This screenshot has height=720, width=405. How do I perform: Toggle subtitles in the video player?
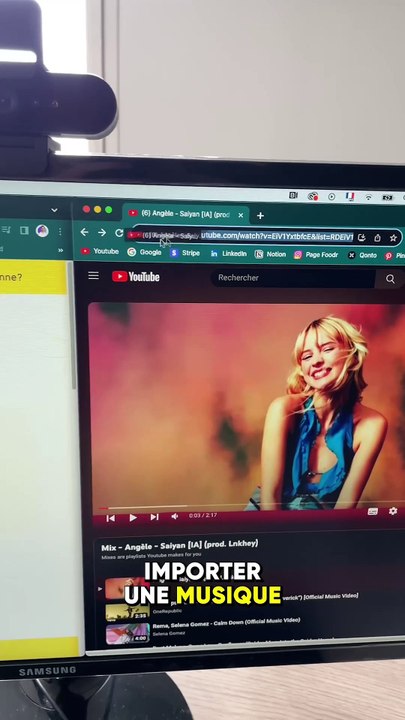tap(373, 512)
